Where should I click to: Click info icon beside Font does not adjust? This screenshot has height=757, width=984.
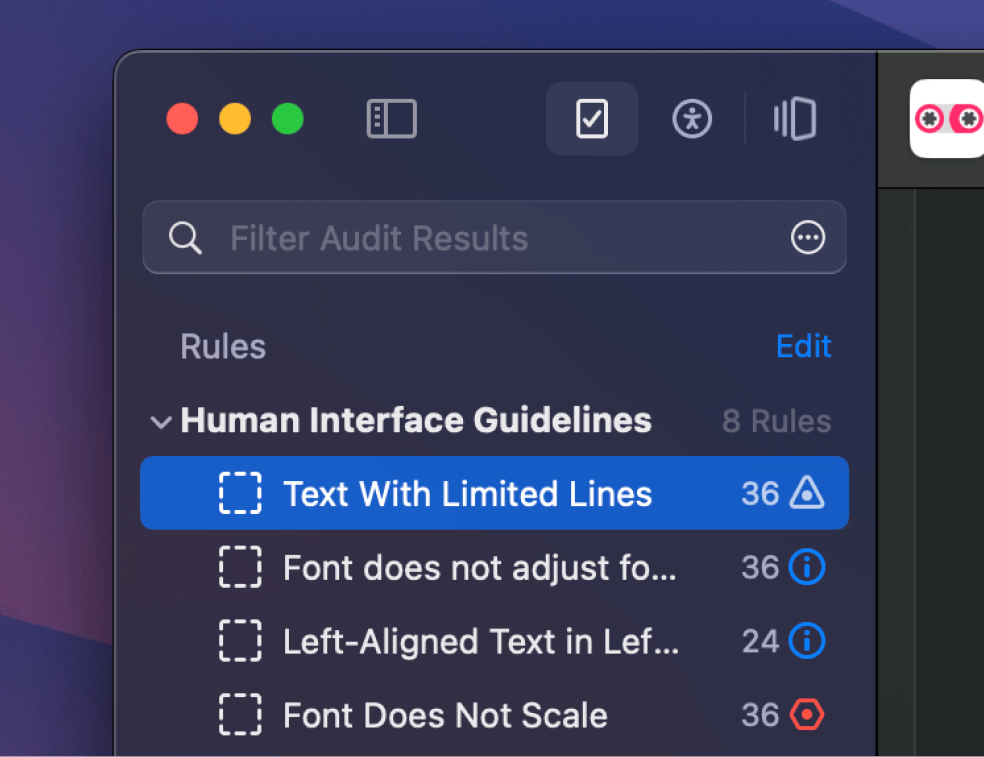point(807,567)
